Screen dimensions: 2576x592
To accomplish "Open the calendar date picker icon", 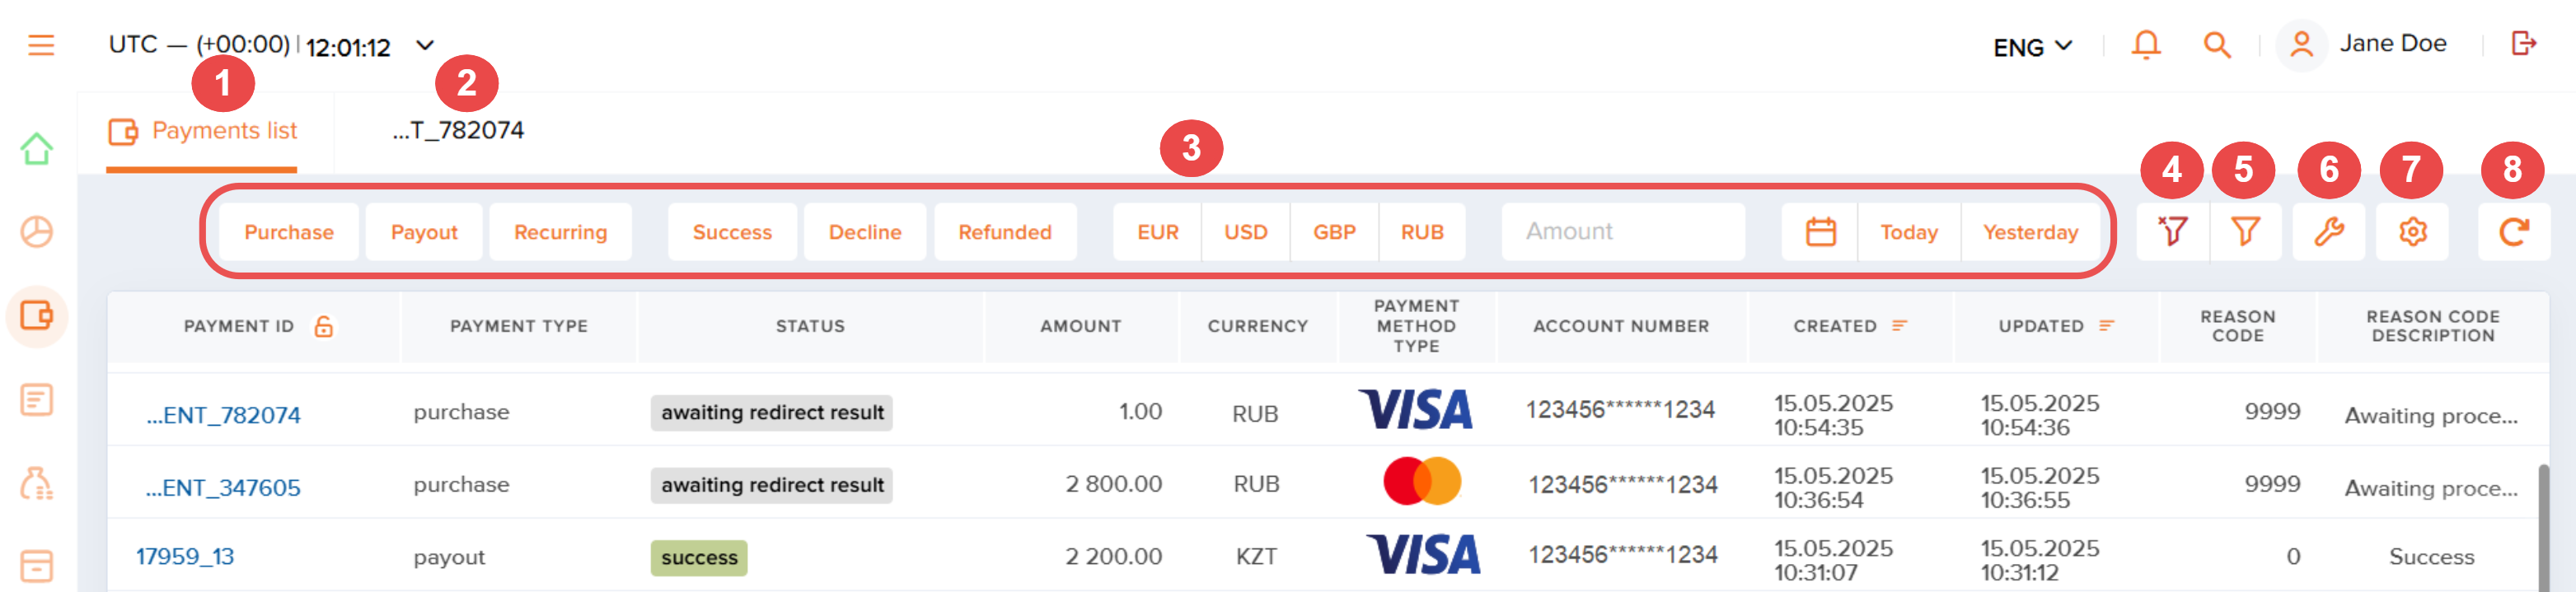I will point(1820,232).
